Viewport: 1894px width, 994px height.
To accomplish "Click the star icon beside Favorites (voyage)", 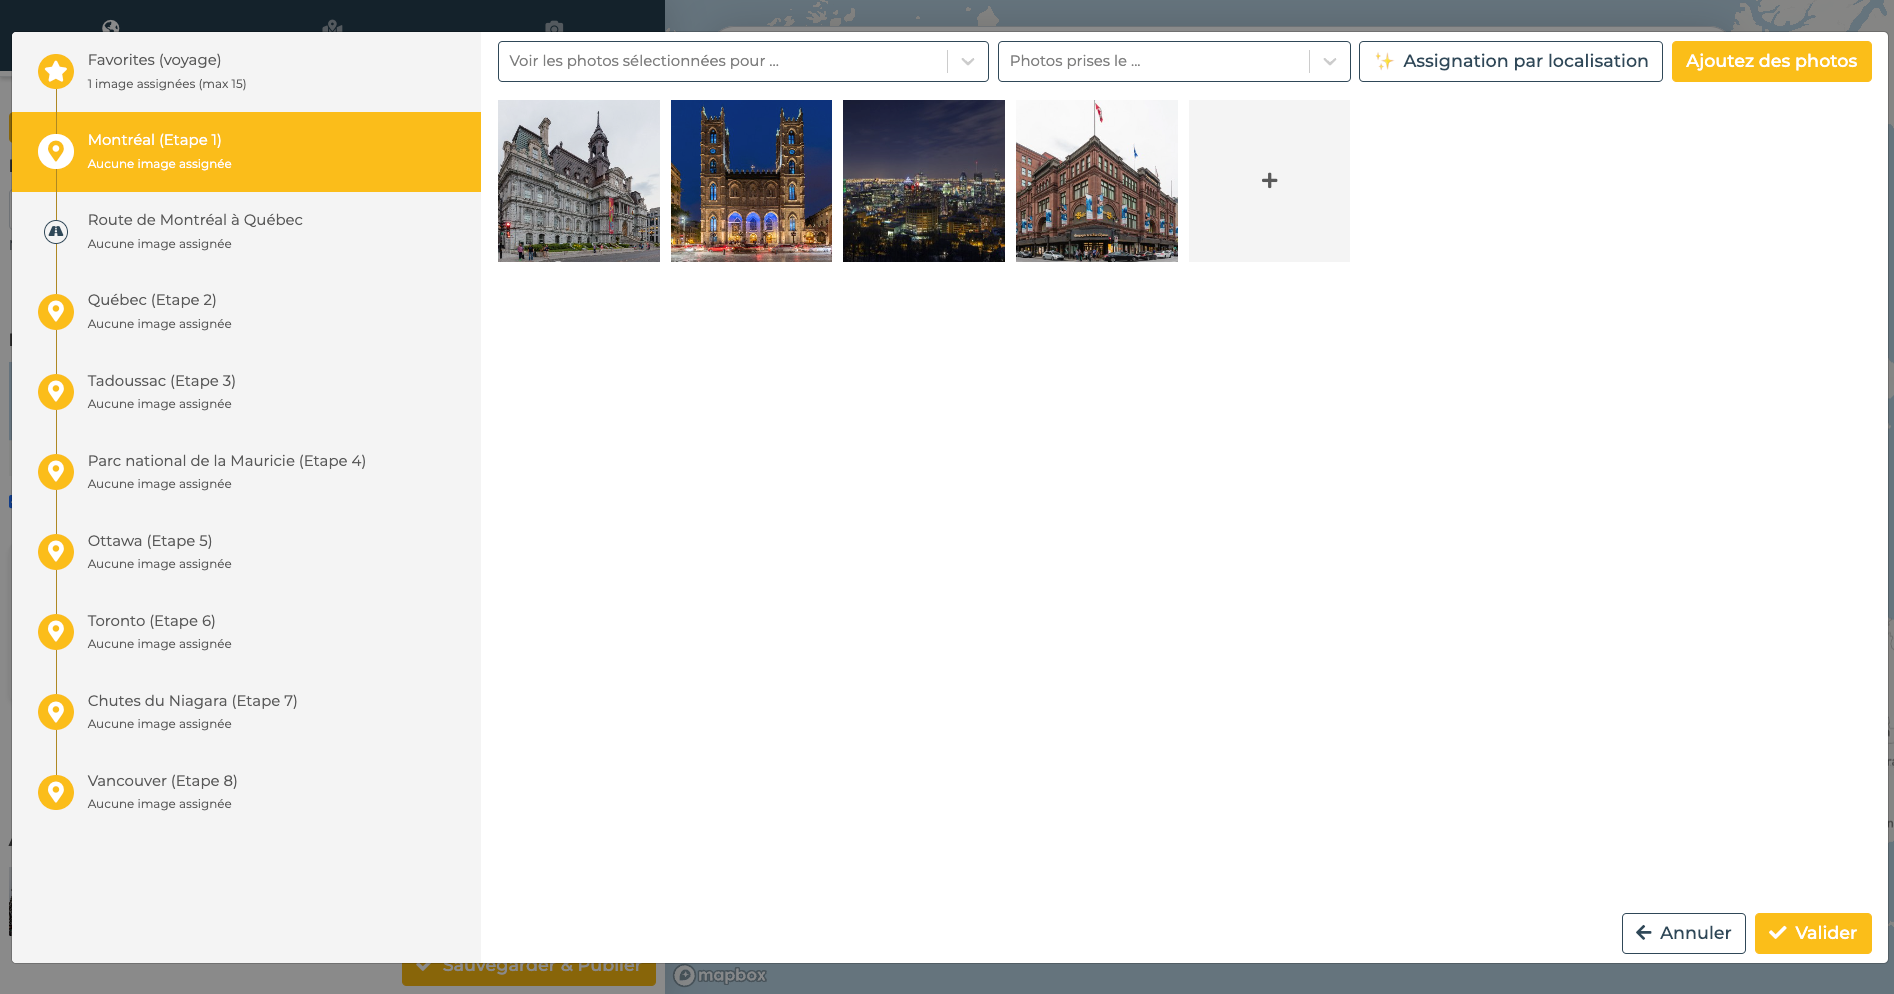I will click(56, 71).
